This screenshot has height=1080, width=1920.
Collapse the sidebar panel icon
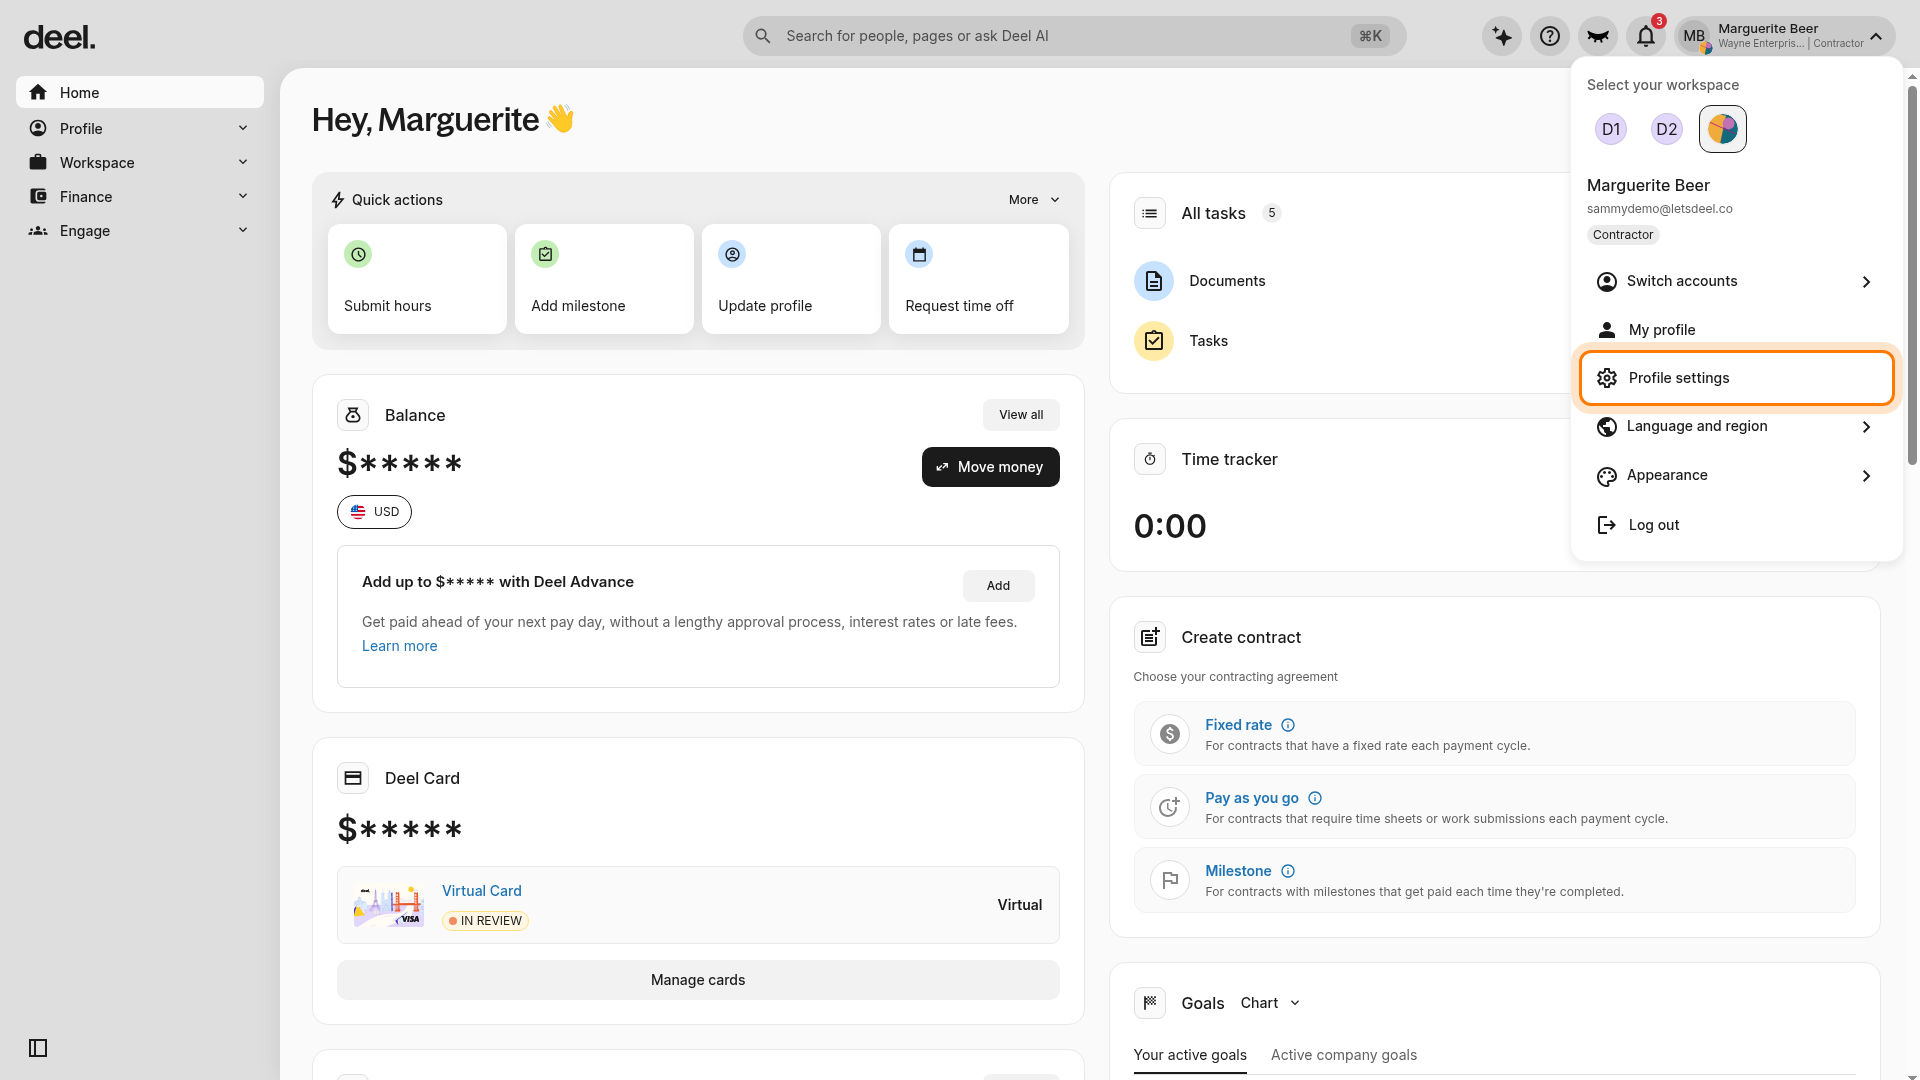[38, 1048]
